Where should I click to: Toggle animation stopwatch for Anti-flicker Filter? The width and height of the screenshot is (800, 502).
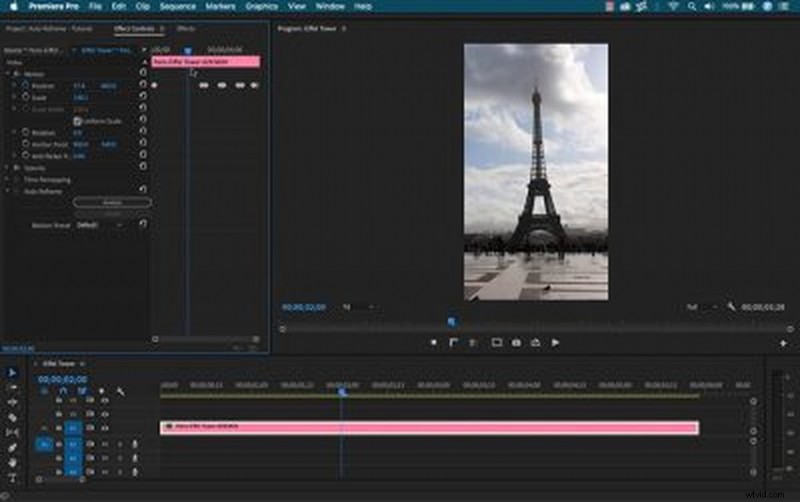(25, 156)
